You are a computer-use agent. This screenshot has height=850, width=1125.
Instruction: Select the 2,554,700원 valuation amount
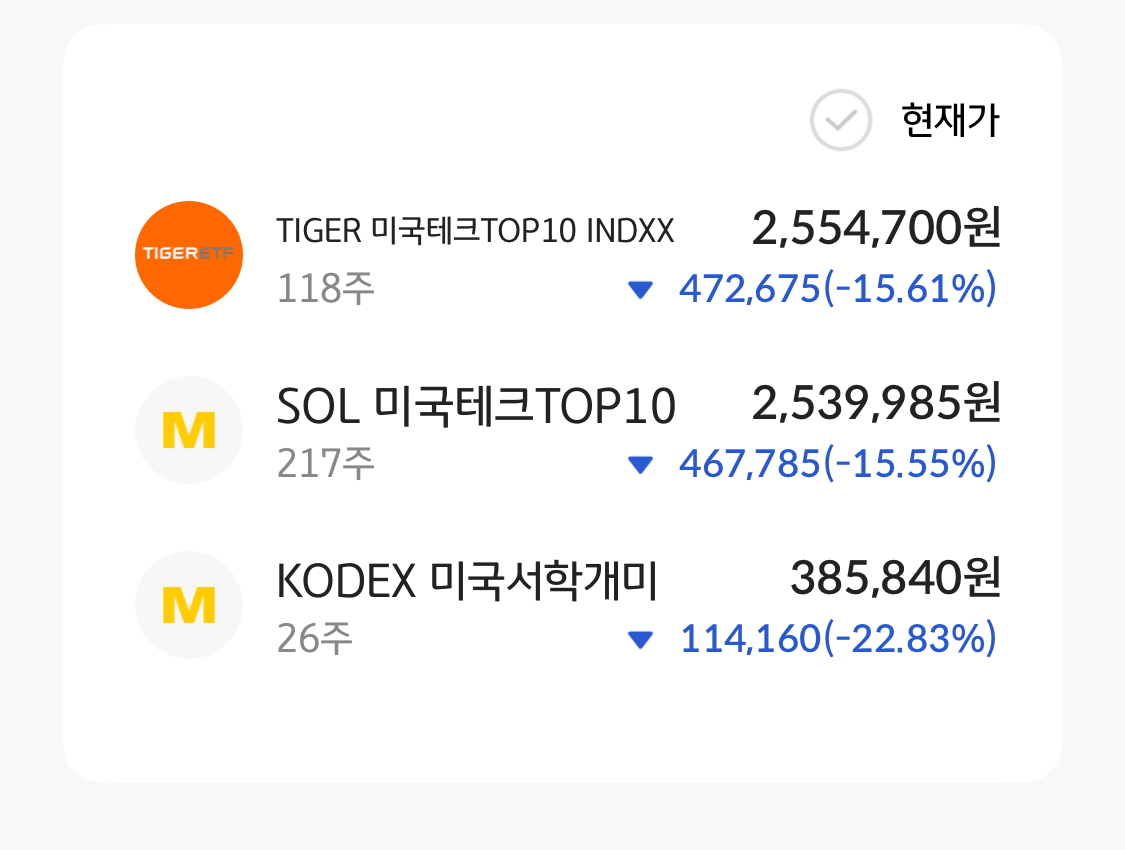(876, 228)
